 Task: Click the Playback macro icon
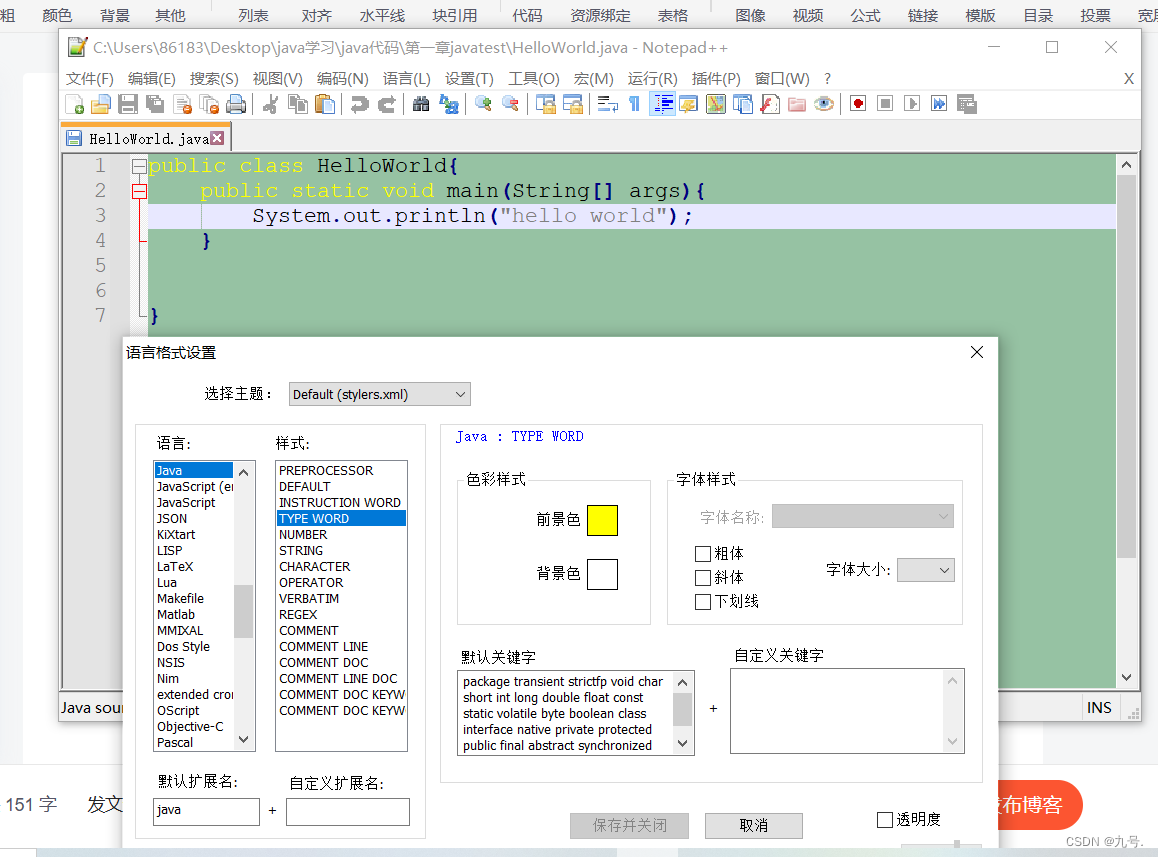click(x=912, y=104)
